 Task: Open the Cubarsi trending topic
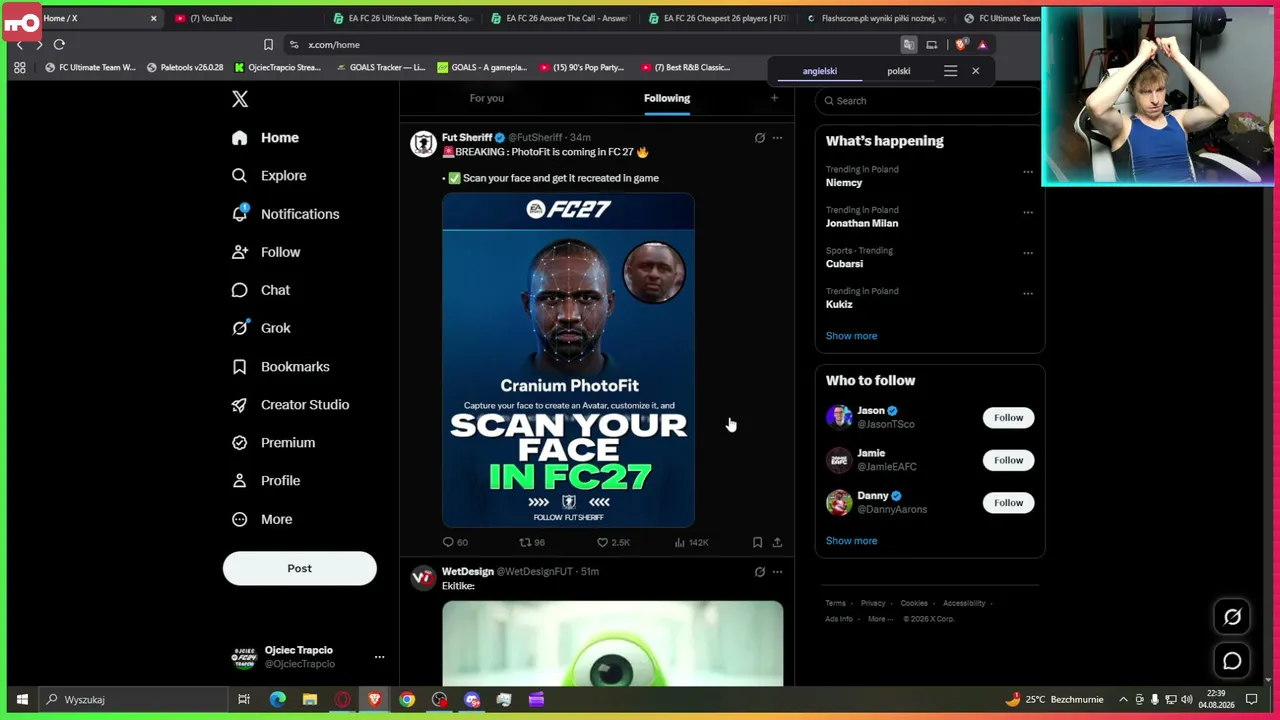click(844, 264)
